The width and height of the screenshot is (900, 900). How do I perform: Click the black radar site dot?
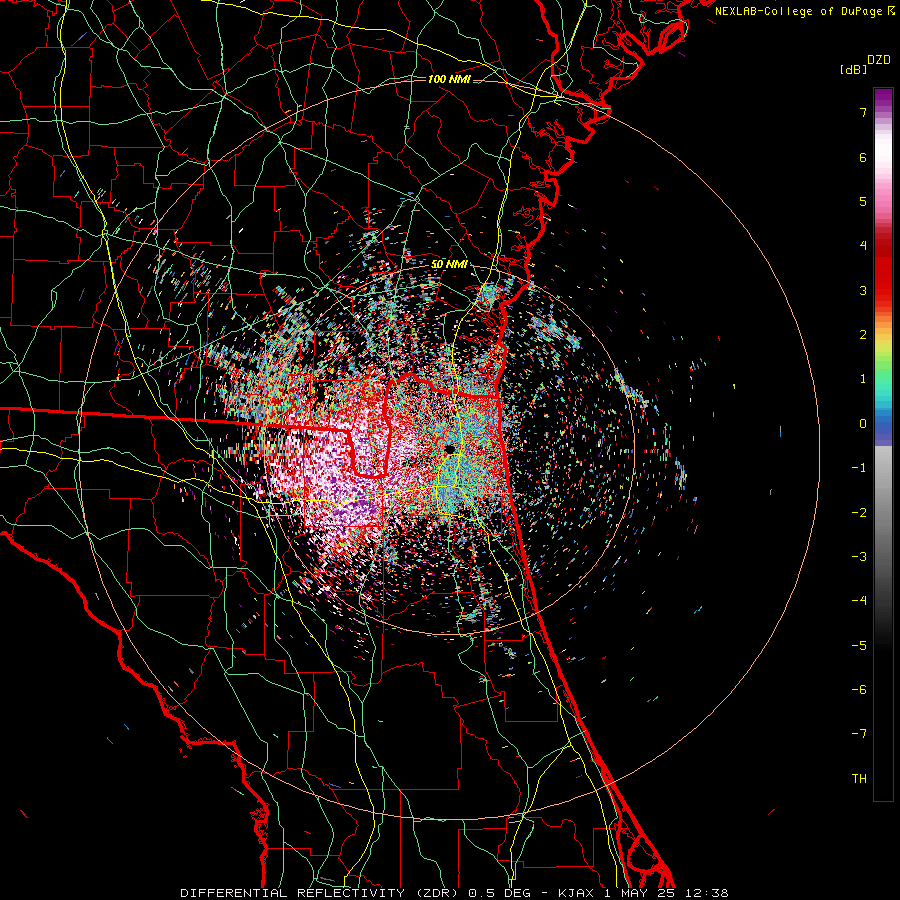tap(449, 448)
